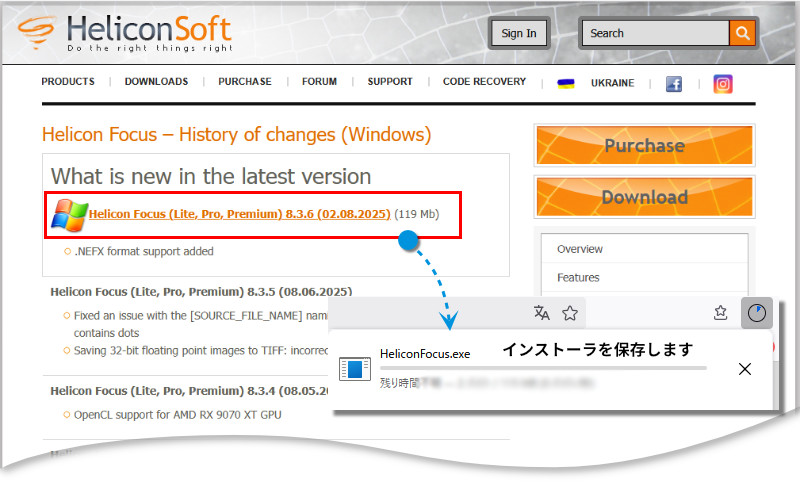Click the browser translate icon
Viewport: 800px width, 483px height.
541,313
